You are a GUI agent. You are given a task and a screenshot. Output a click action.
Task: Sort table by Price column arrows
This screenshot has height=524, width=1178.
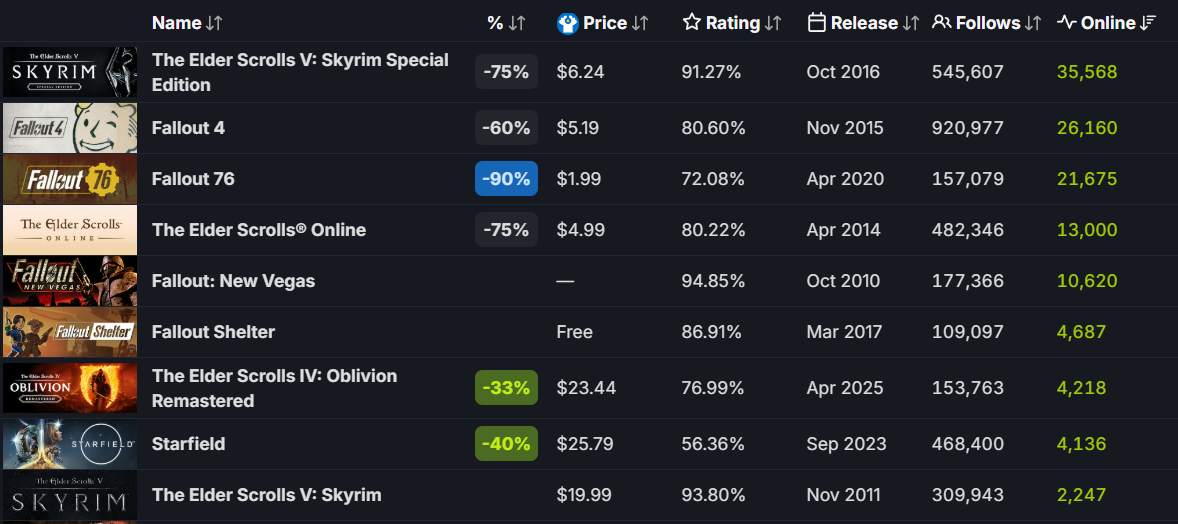click(x=641, y=23)
